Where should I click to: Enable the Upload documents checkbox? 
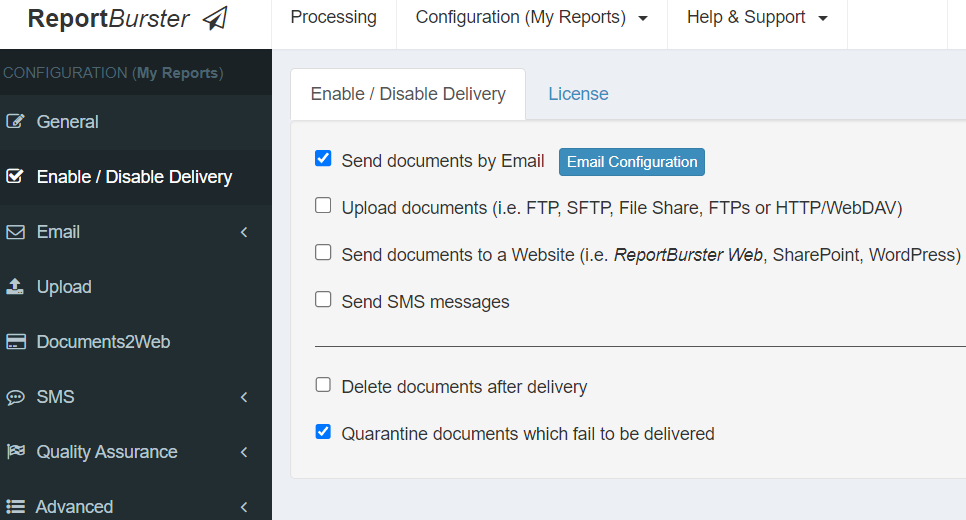point(323,206)
